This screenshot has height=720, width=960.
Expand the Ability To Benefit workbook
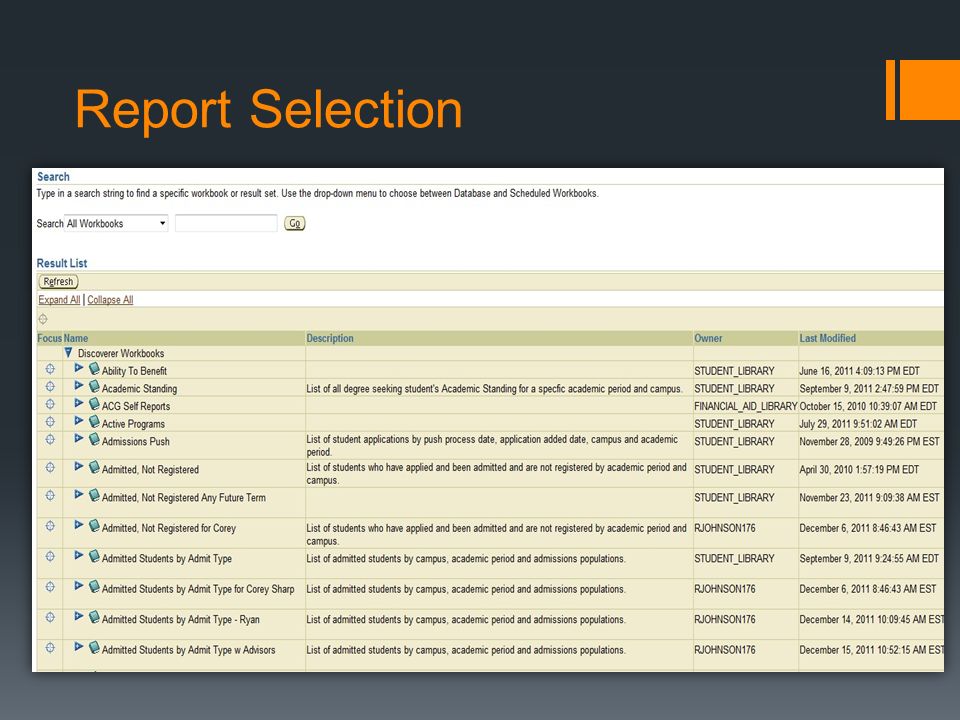78,367
